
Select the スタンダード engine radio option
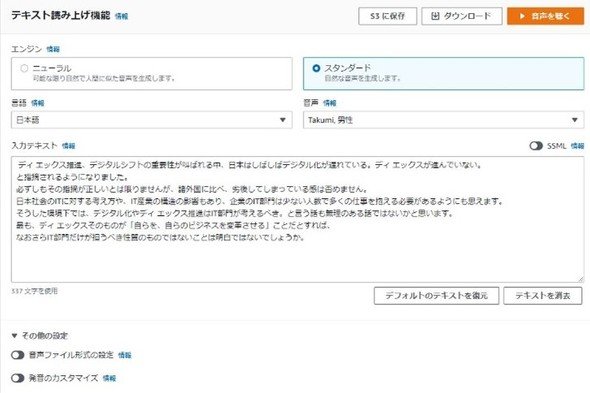click(x=316, y=68)
